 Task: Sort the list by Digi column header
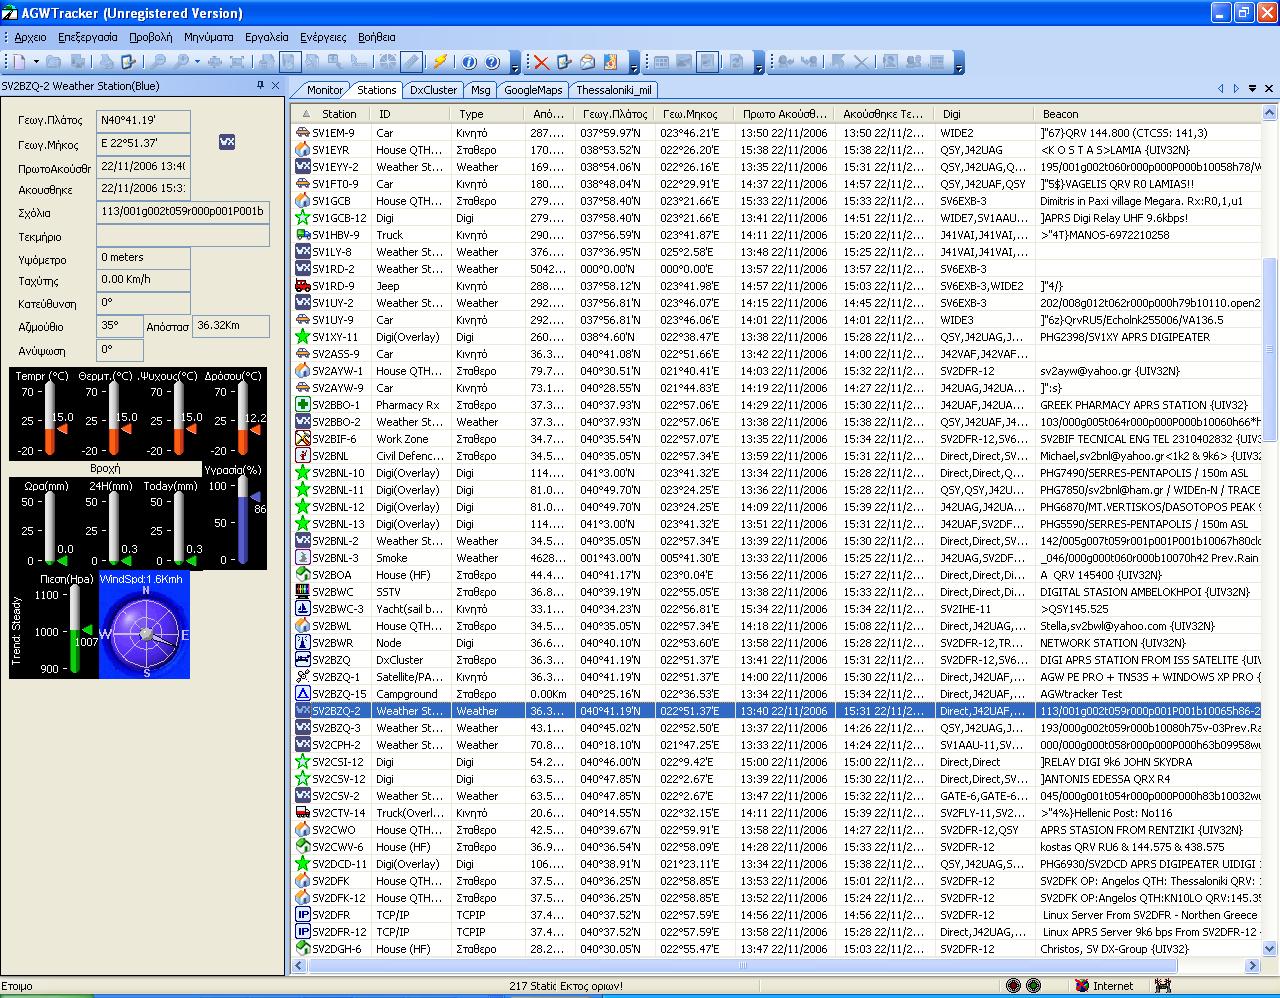click(984, 114)
